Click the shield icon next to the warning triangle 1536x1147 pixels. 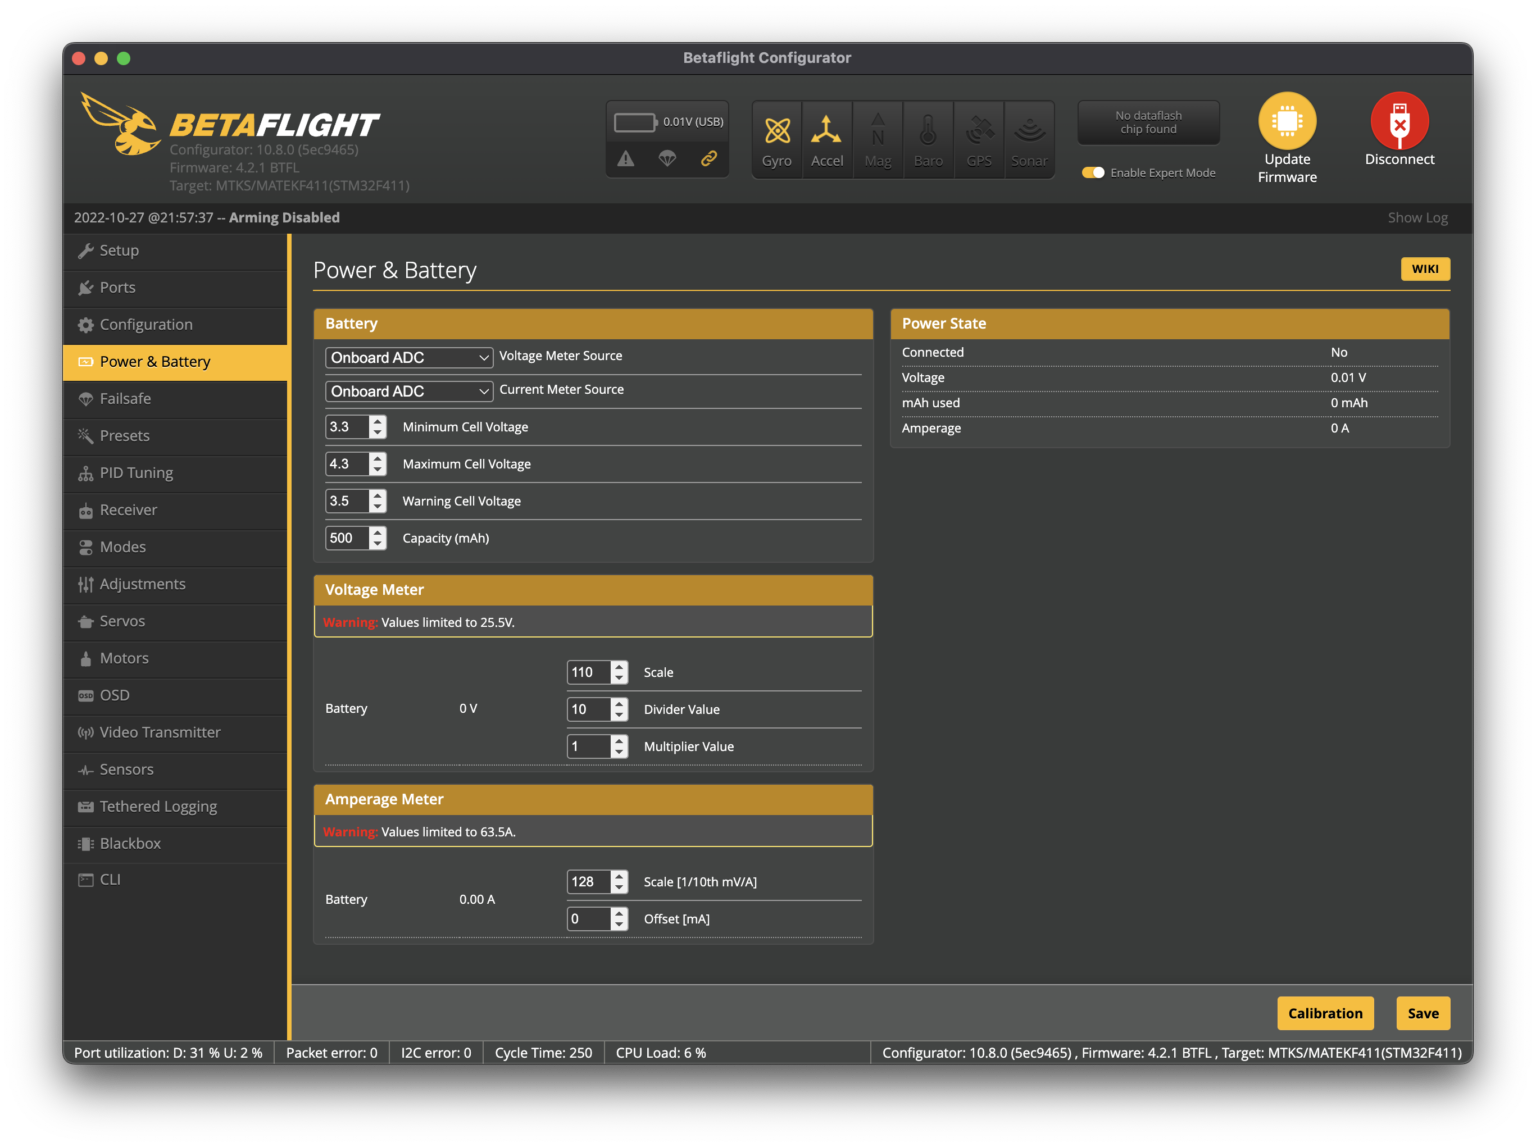click(x=667, y=158)
